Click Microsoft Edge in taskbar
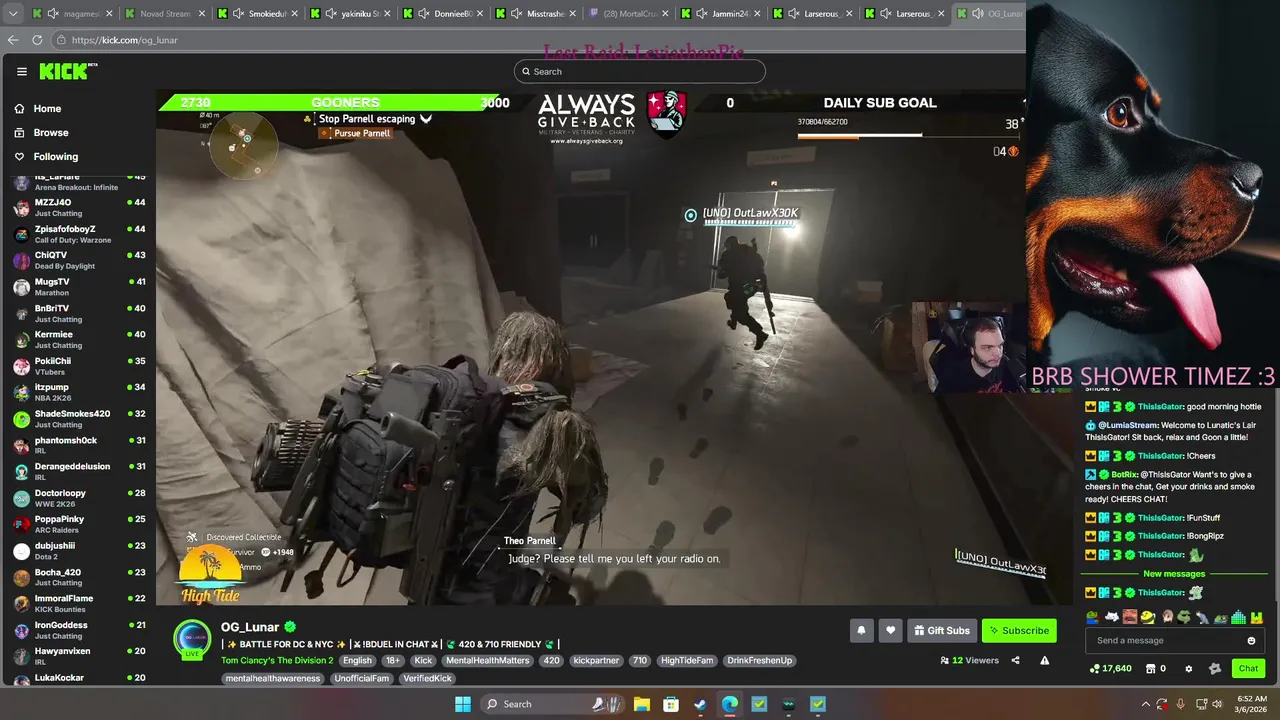 pos(730,704)
